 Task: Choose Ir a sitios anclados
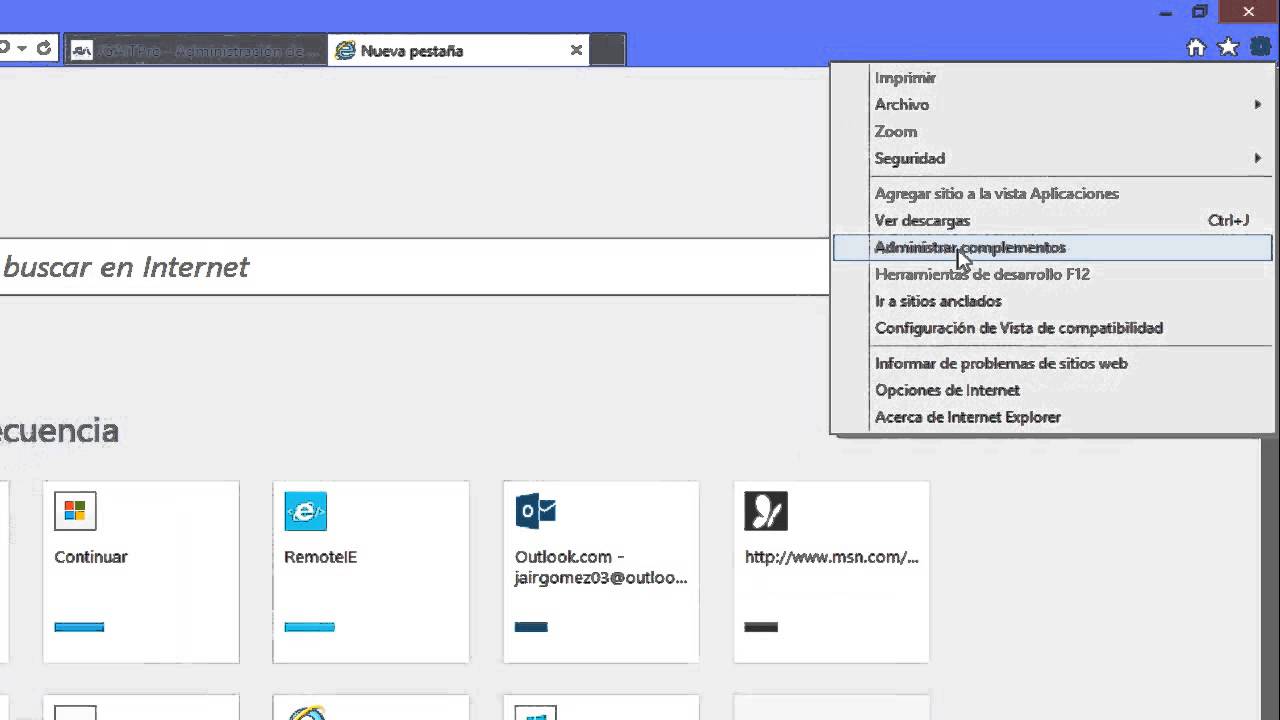(x=1052, y=302)
